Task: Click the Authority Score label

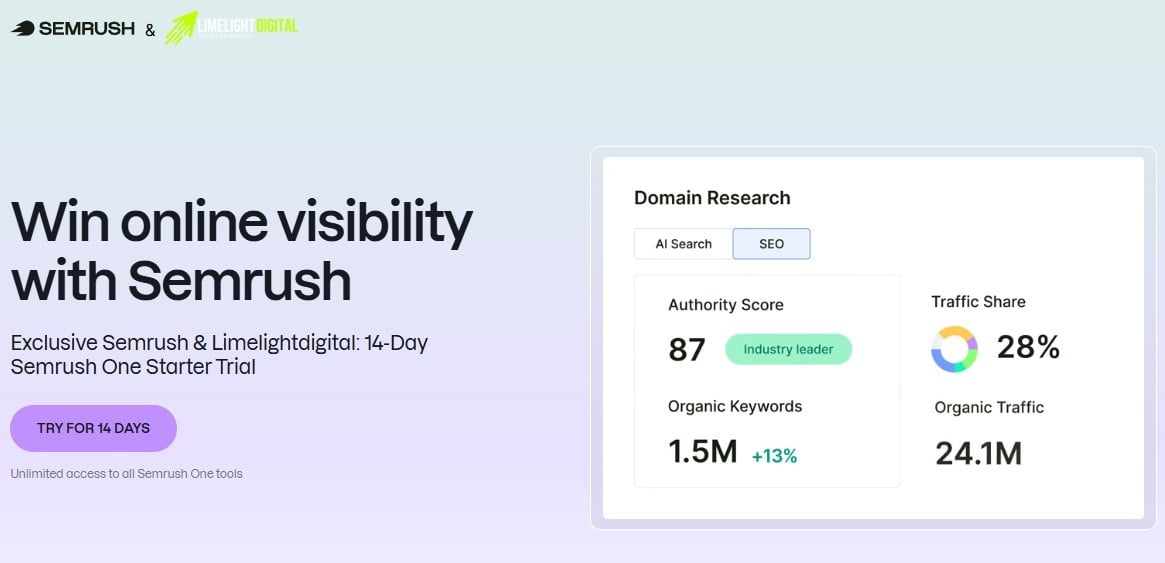Action: (x=725, y=305)
